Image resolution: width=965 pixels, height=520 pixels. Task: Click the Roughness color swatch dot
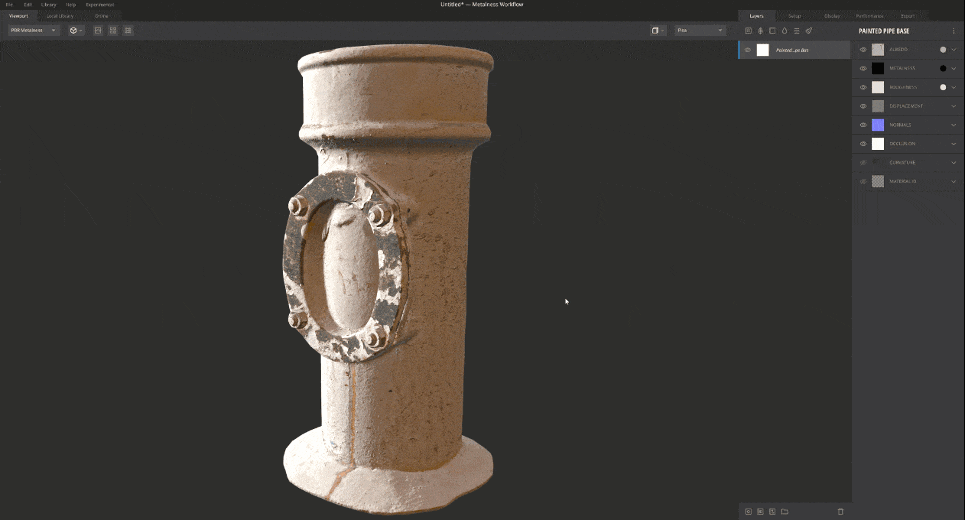942,87
